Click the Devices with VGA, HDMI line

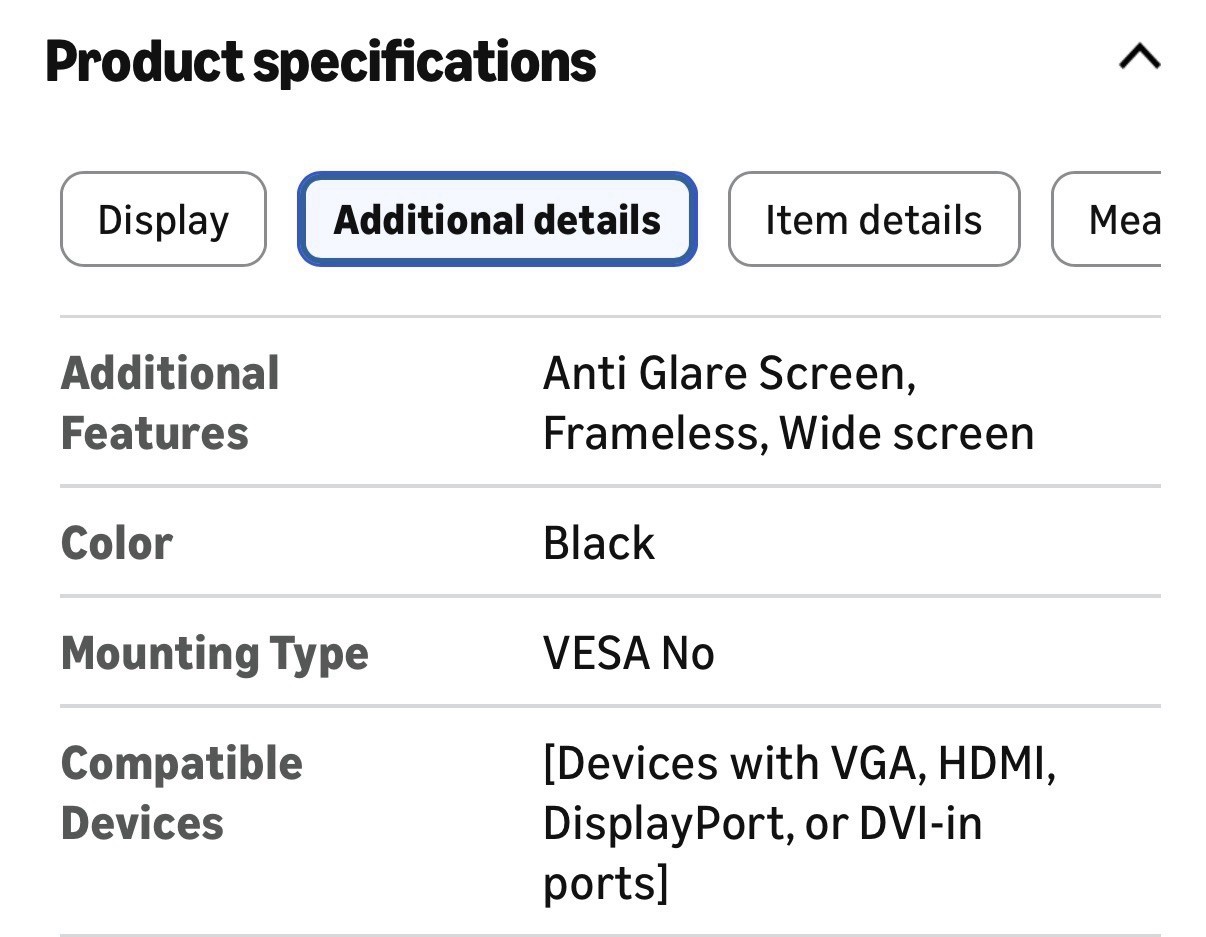point(799,764)
